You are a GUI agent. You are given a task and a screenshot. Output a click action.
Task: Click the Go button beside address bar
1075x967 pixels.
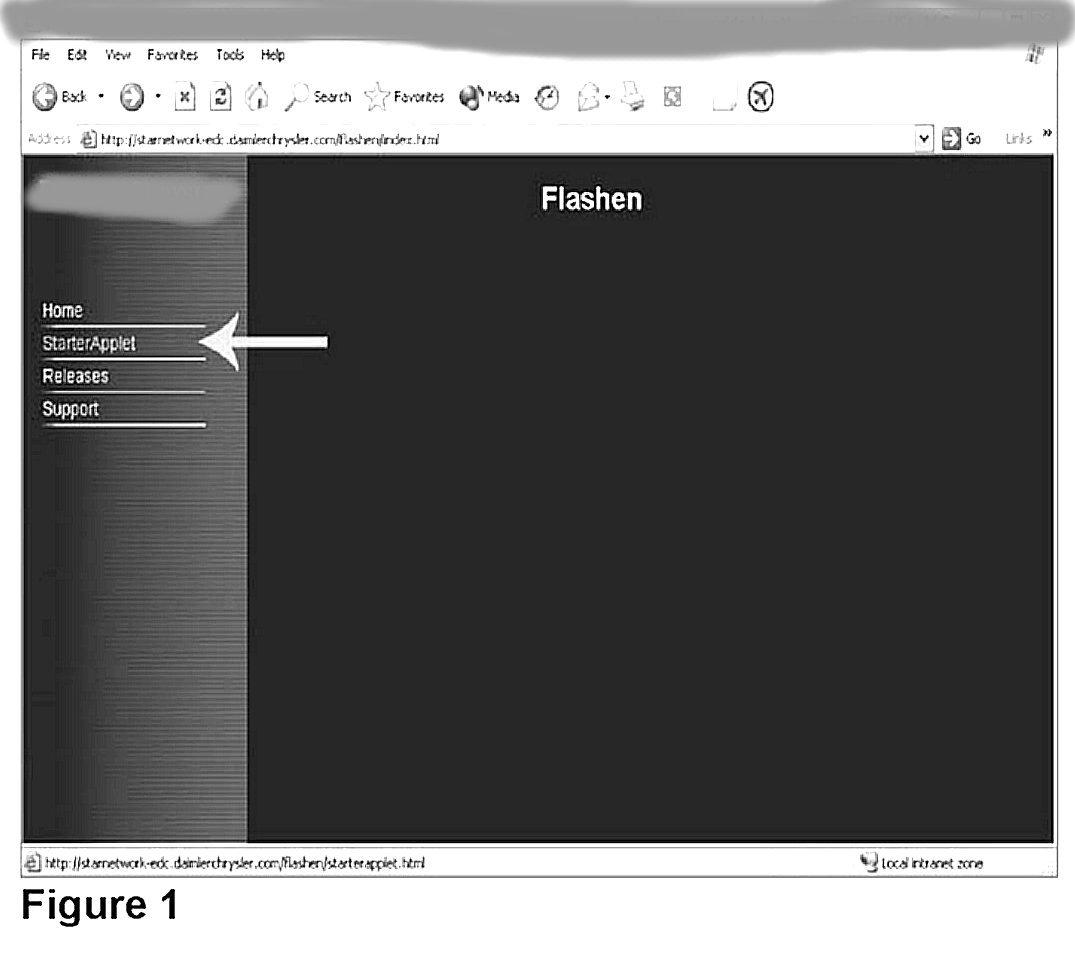click(x=962, y=139)
